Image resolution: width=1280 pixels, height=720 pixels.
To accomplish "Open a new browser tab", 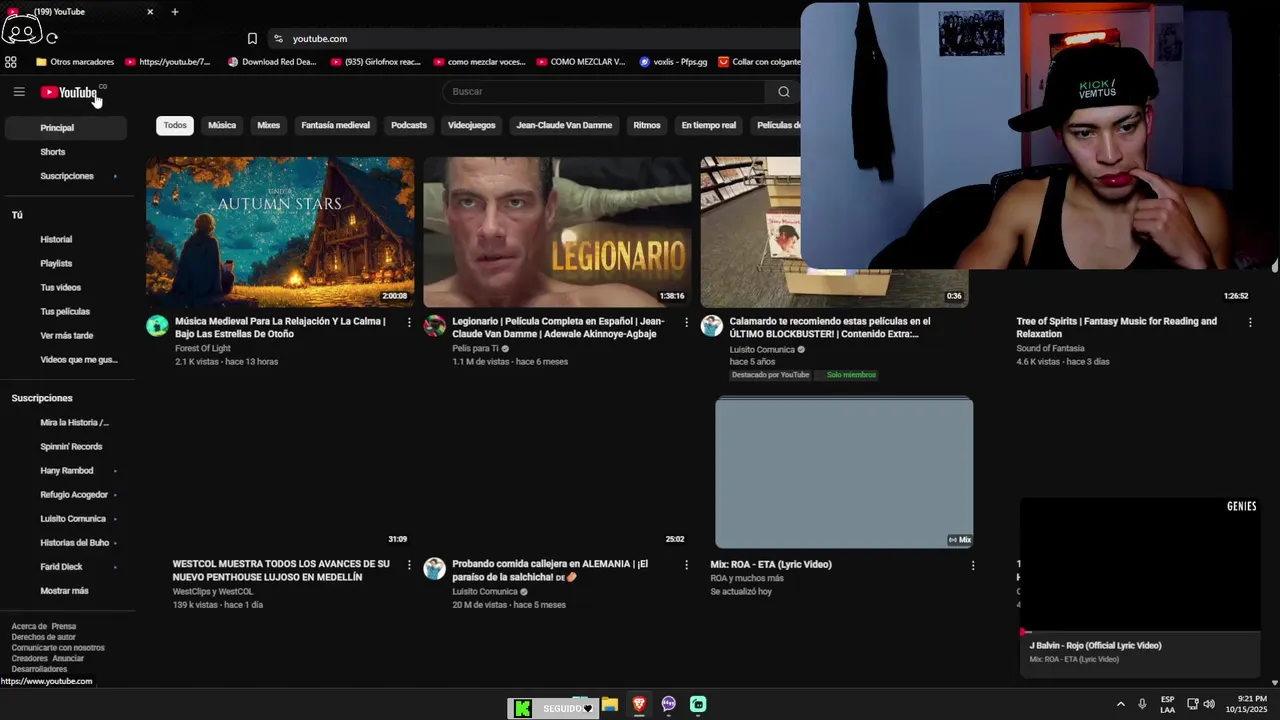I will tap(175, 12).
